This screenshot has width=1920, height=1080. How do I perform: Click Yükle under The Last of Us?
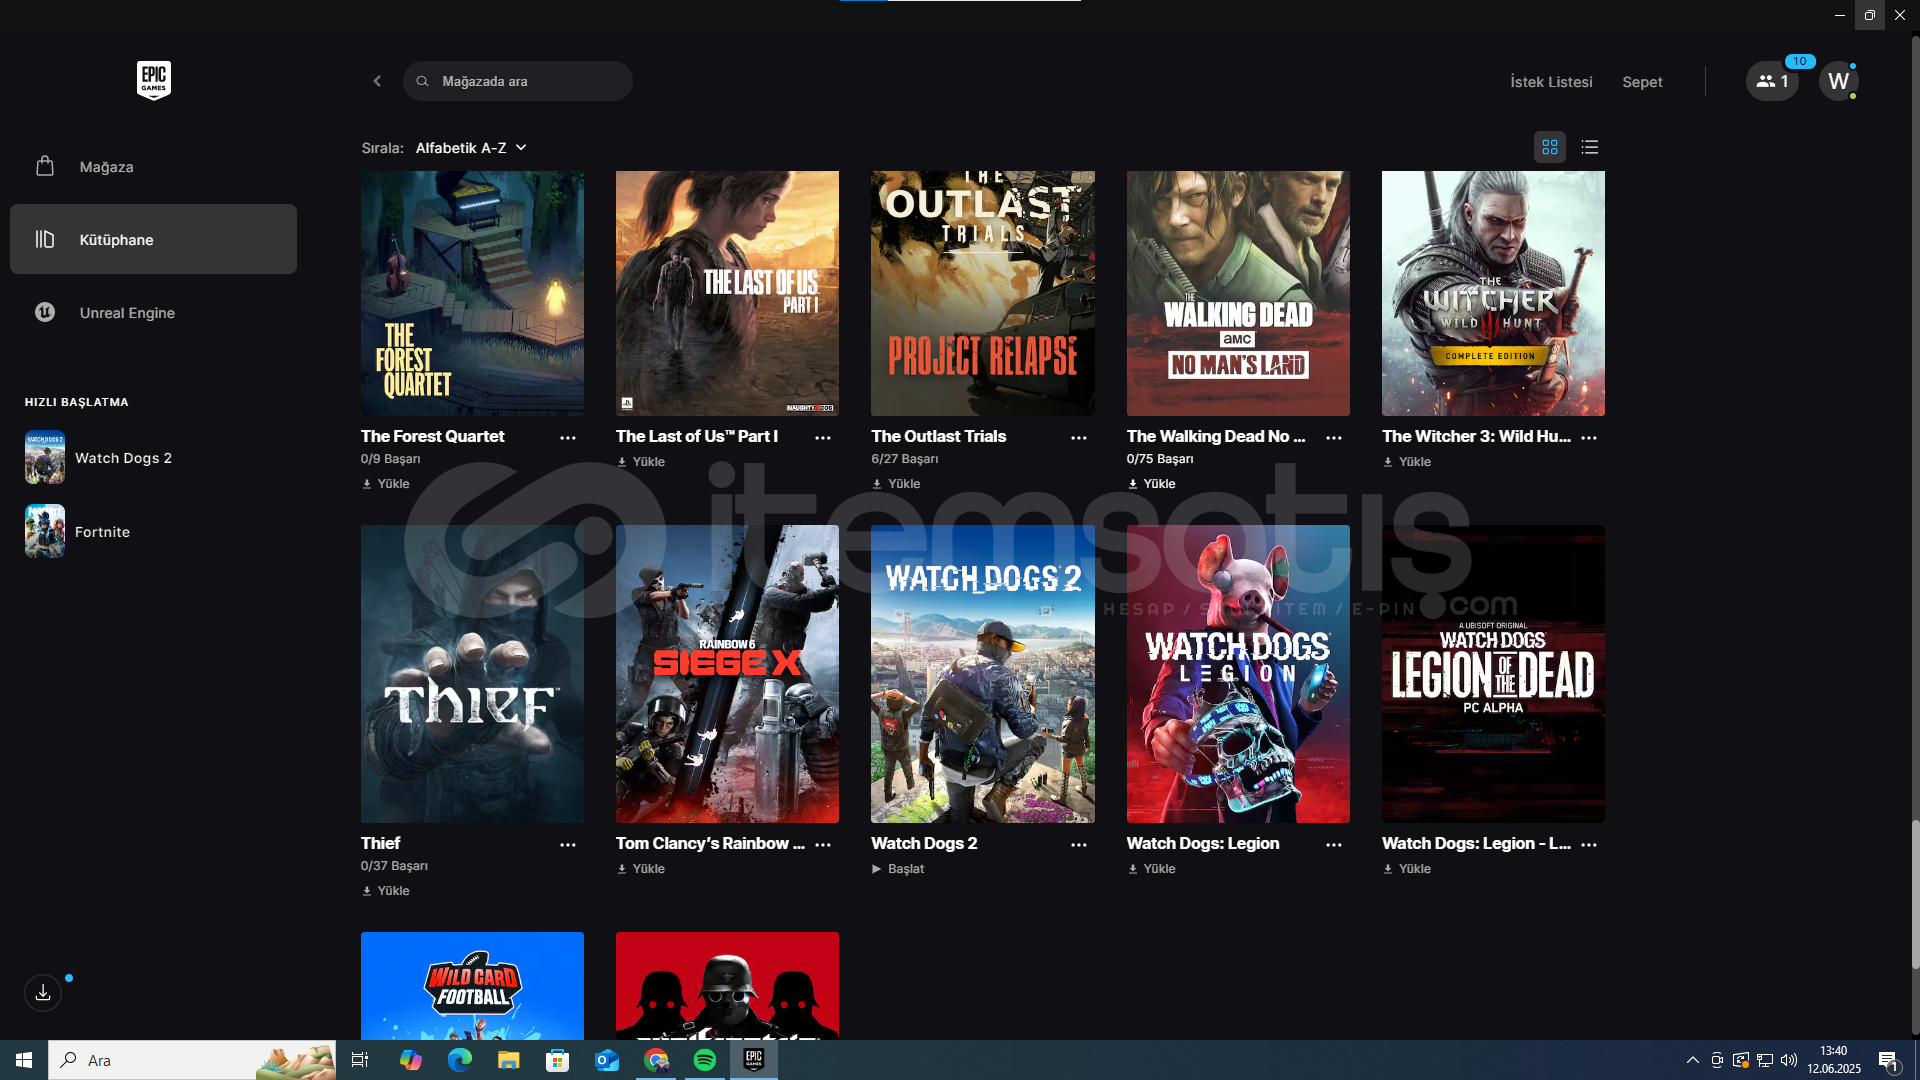click(641, 462)
